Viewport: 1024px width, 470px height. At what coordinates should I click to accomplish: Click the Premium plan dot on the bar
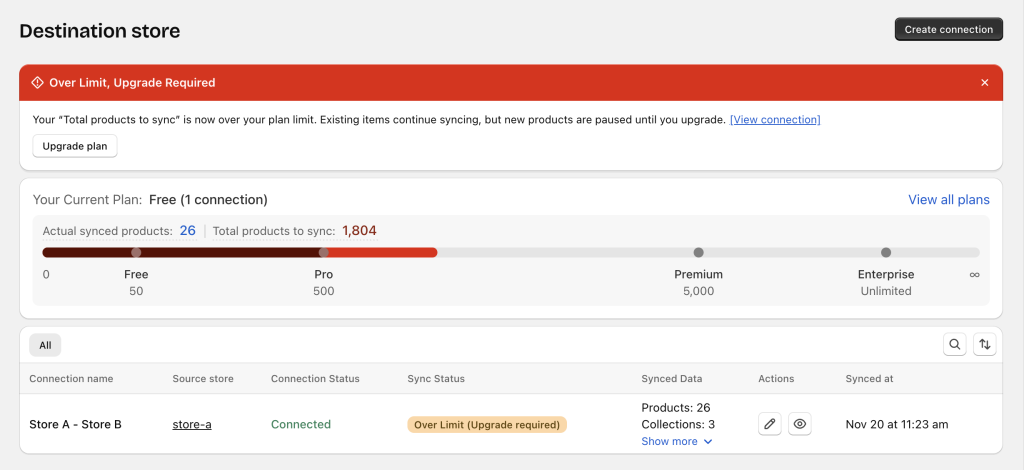[x=698, y=252]
